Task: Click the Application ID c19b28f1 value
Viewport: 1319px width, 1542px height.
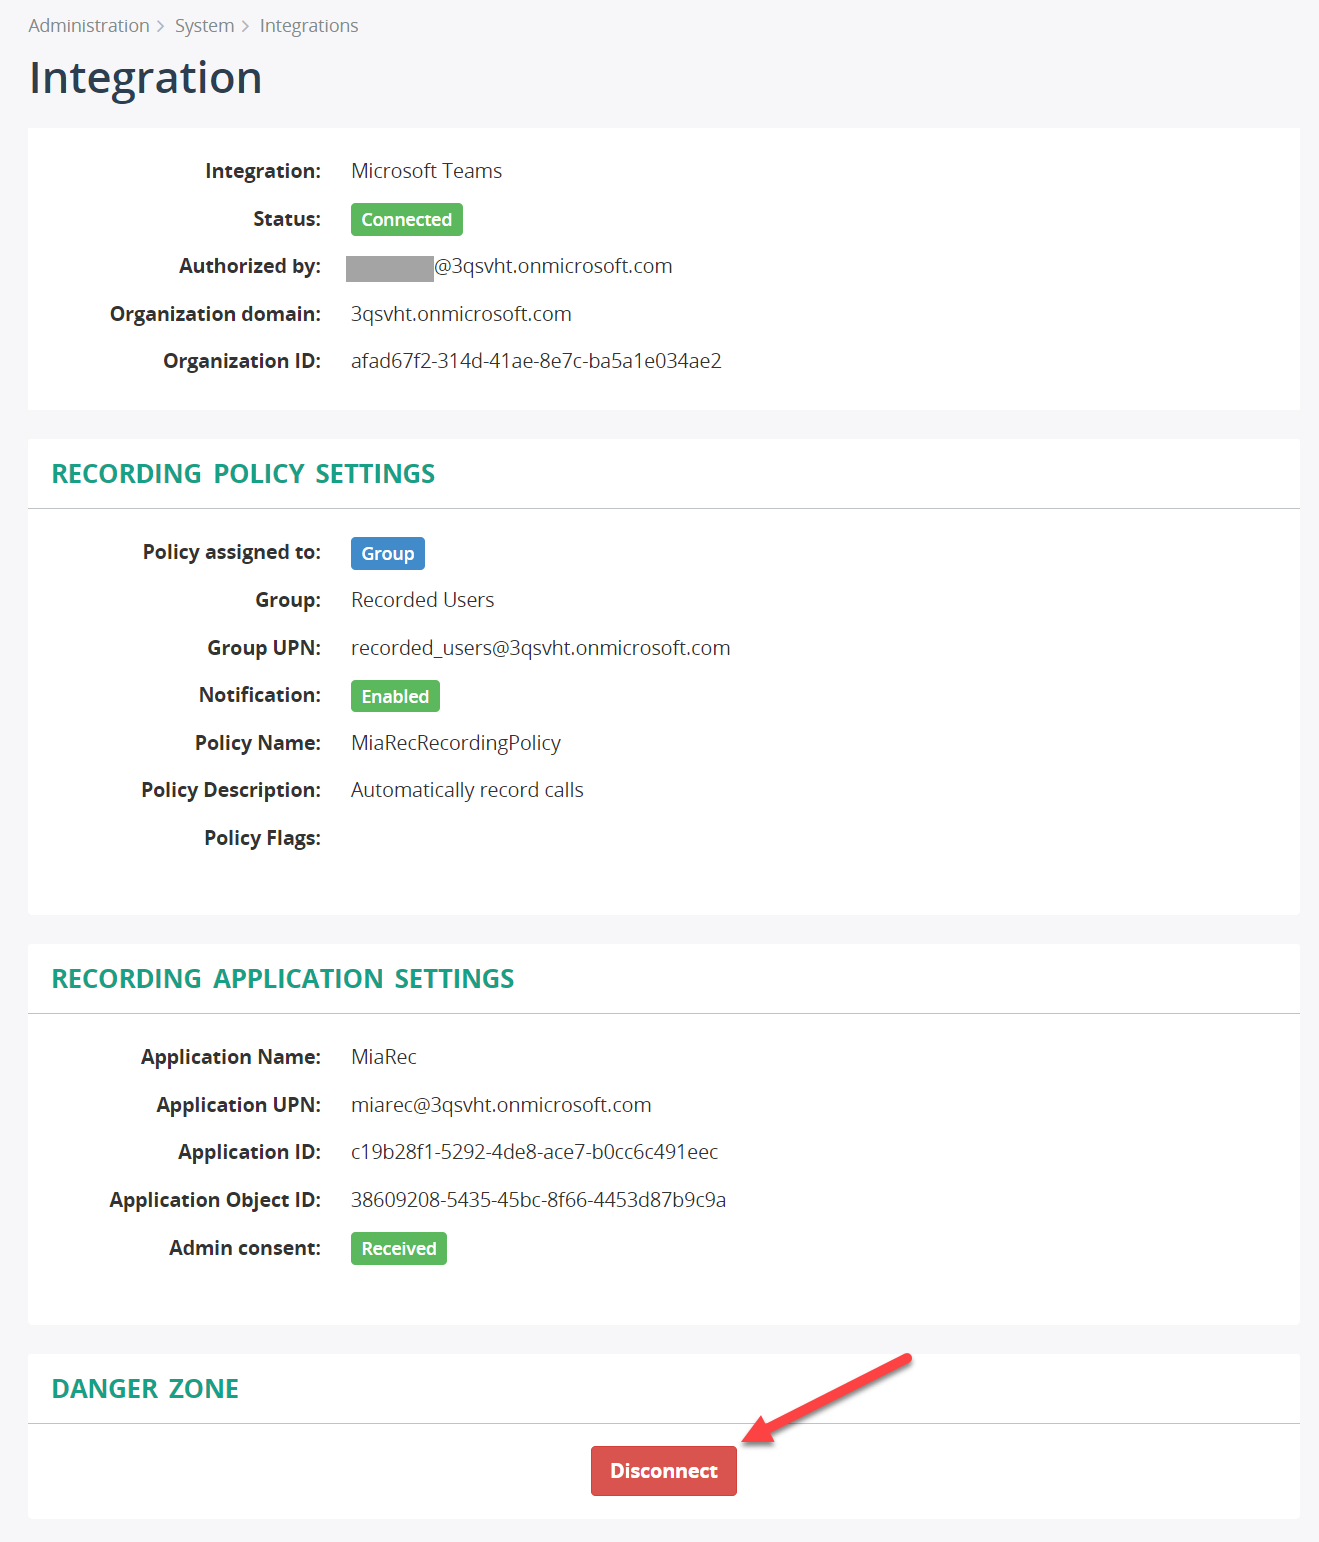Action: [534, 1152]
